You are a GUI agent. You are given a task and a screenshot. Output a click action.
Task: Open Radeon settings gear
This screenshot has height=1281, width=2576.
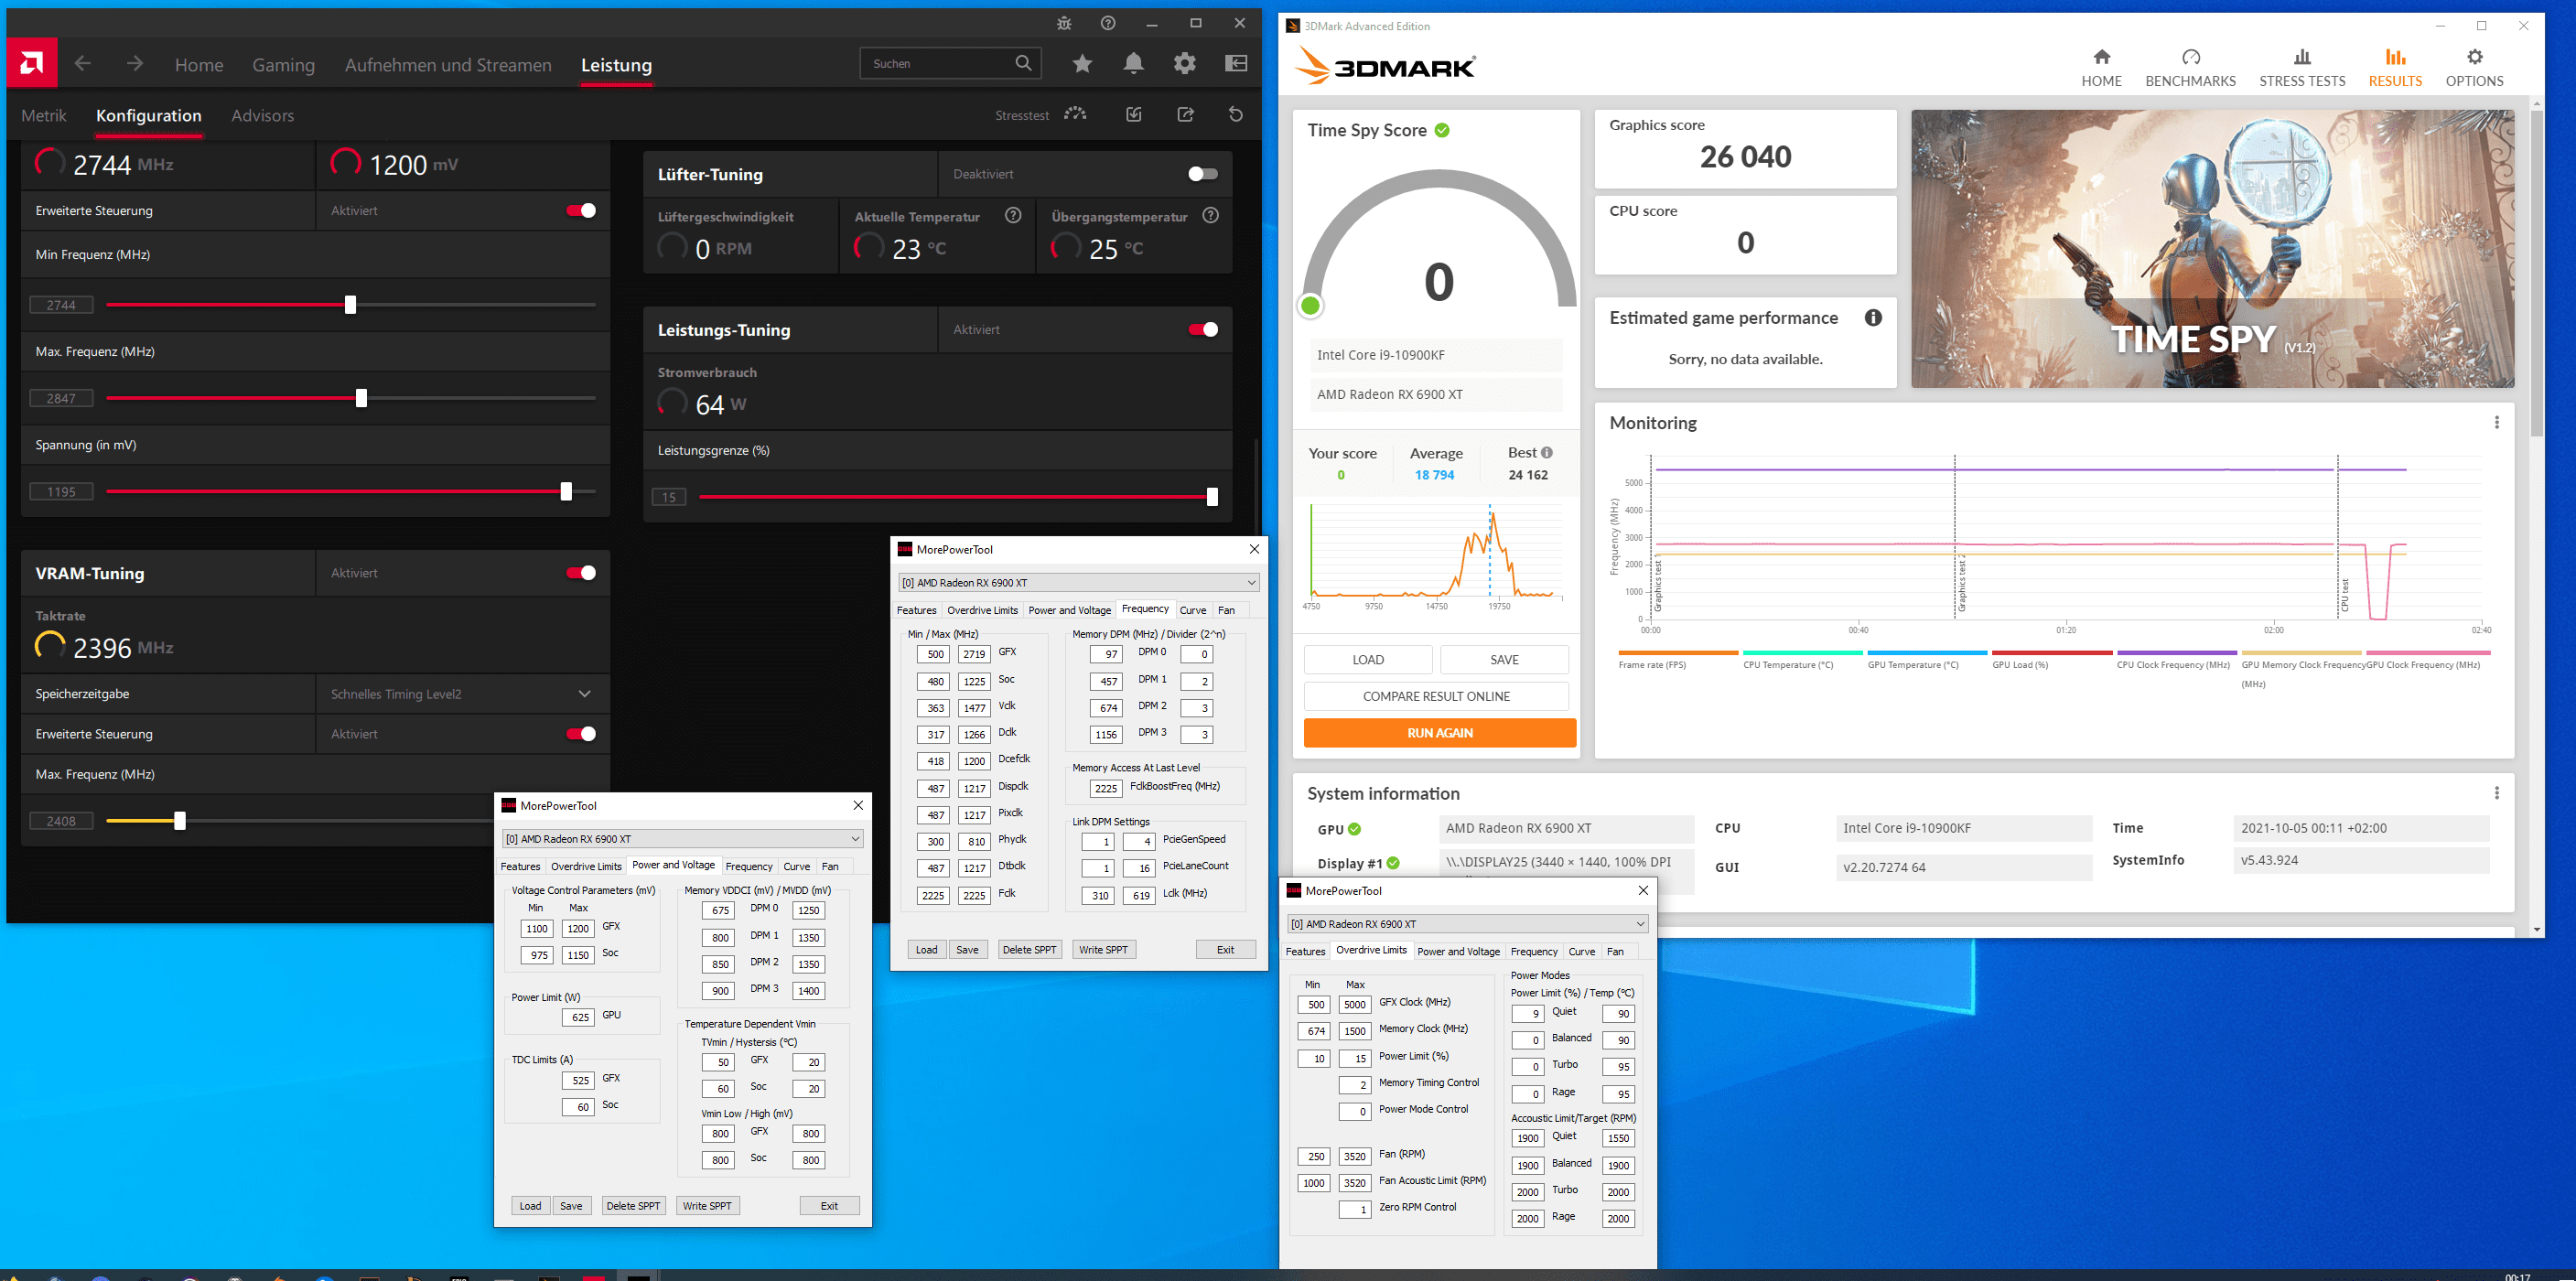tap(1185, 64)
